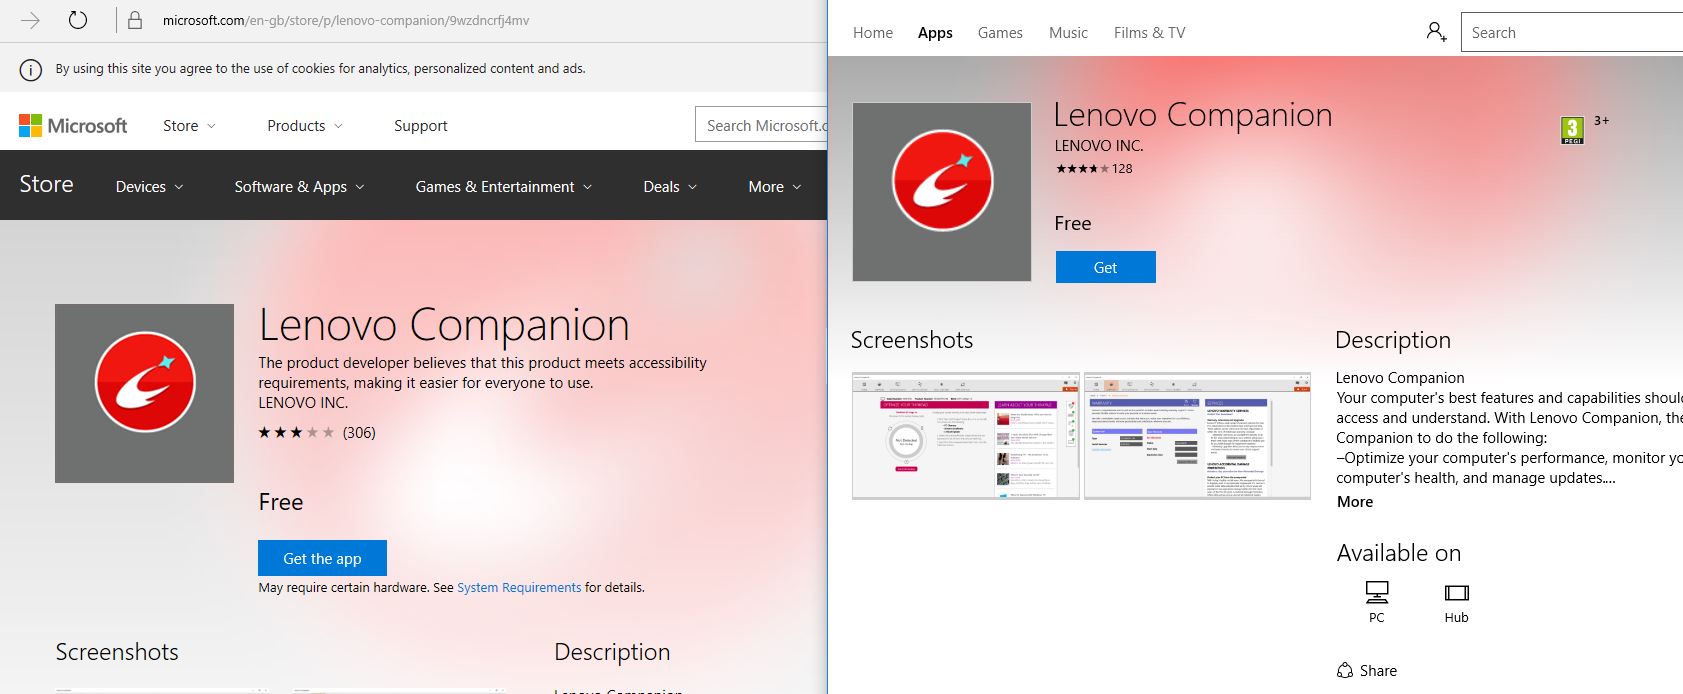Viewport: 1683px width, 694px height.
Task: Click the browser refresh icon
Action: coord(77,20)
